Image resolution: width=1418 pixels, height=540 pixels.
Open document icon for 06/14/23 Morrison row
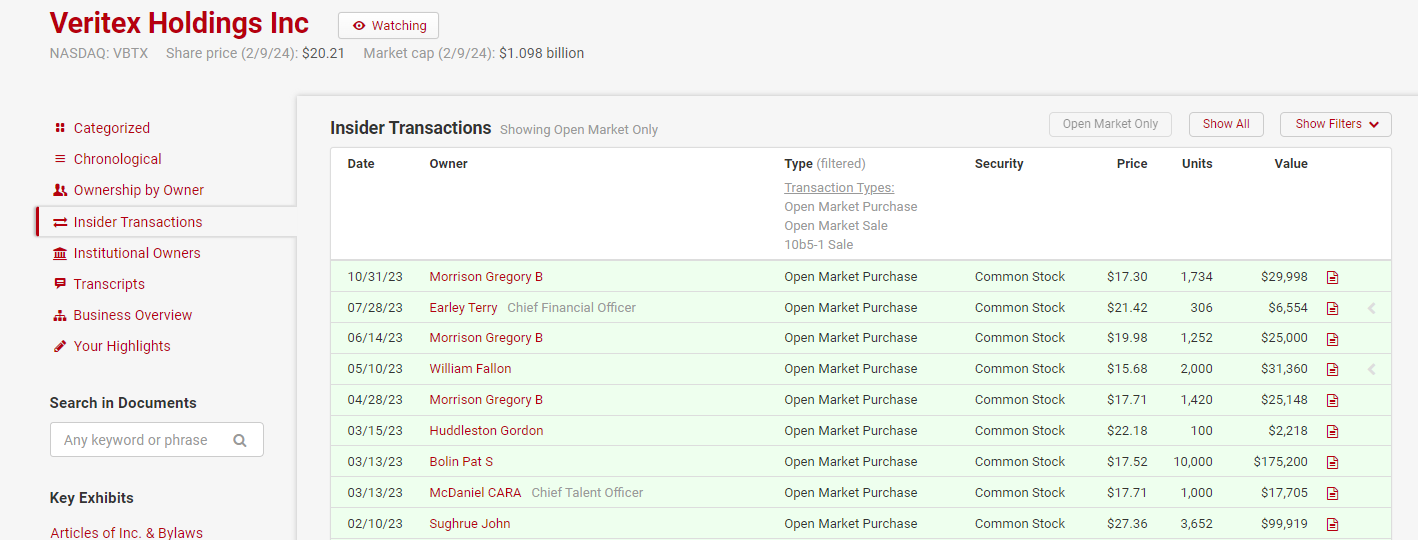[x=1332, y=339]
